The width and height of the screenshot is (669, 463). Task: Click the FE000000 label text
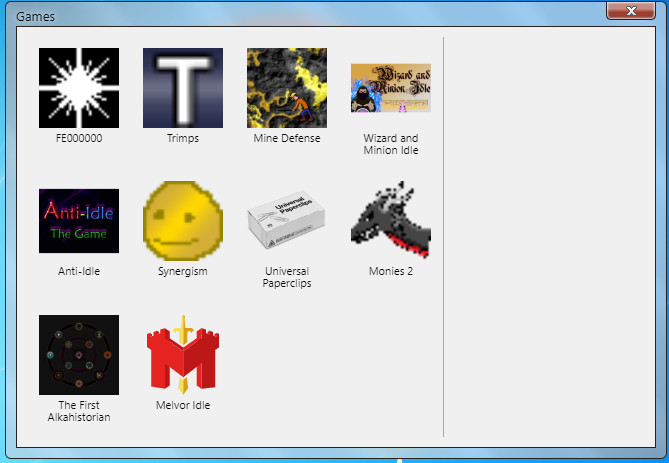tap(79, 138)
